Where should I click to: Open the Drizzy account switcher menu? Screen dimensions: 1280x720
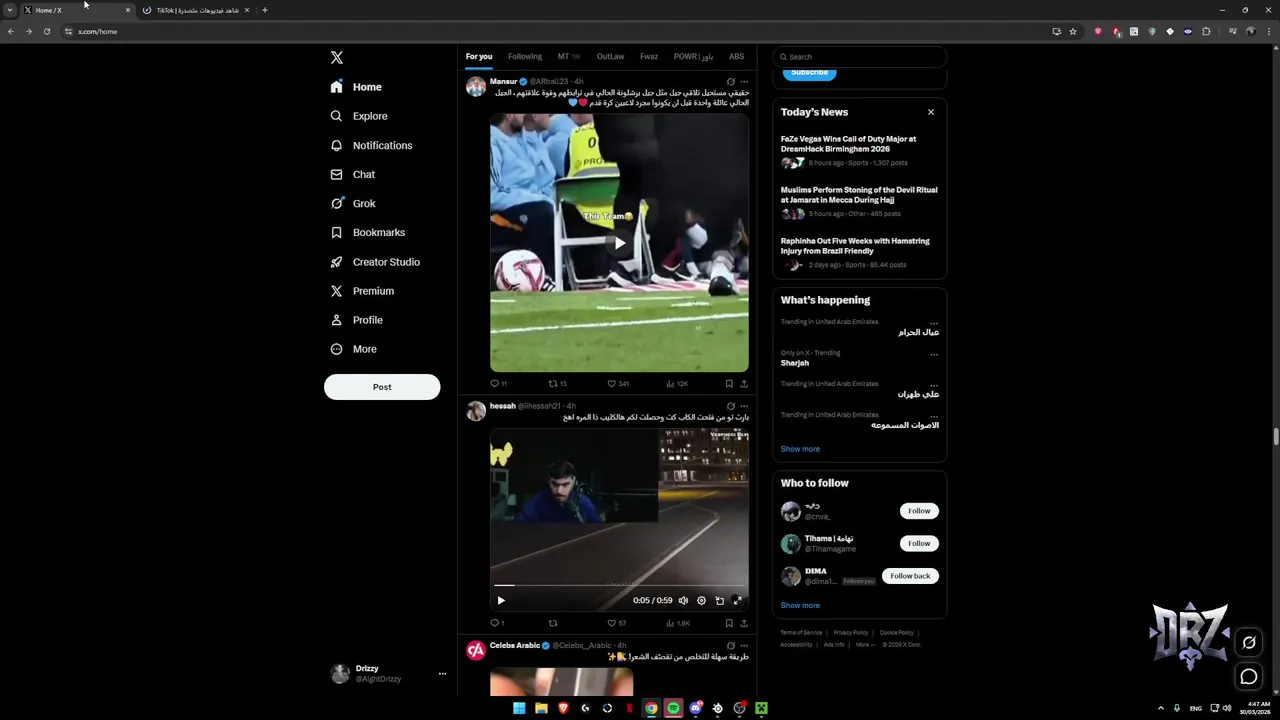pyautogui.click(x=388, y=674)
